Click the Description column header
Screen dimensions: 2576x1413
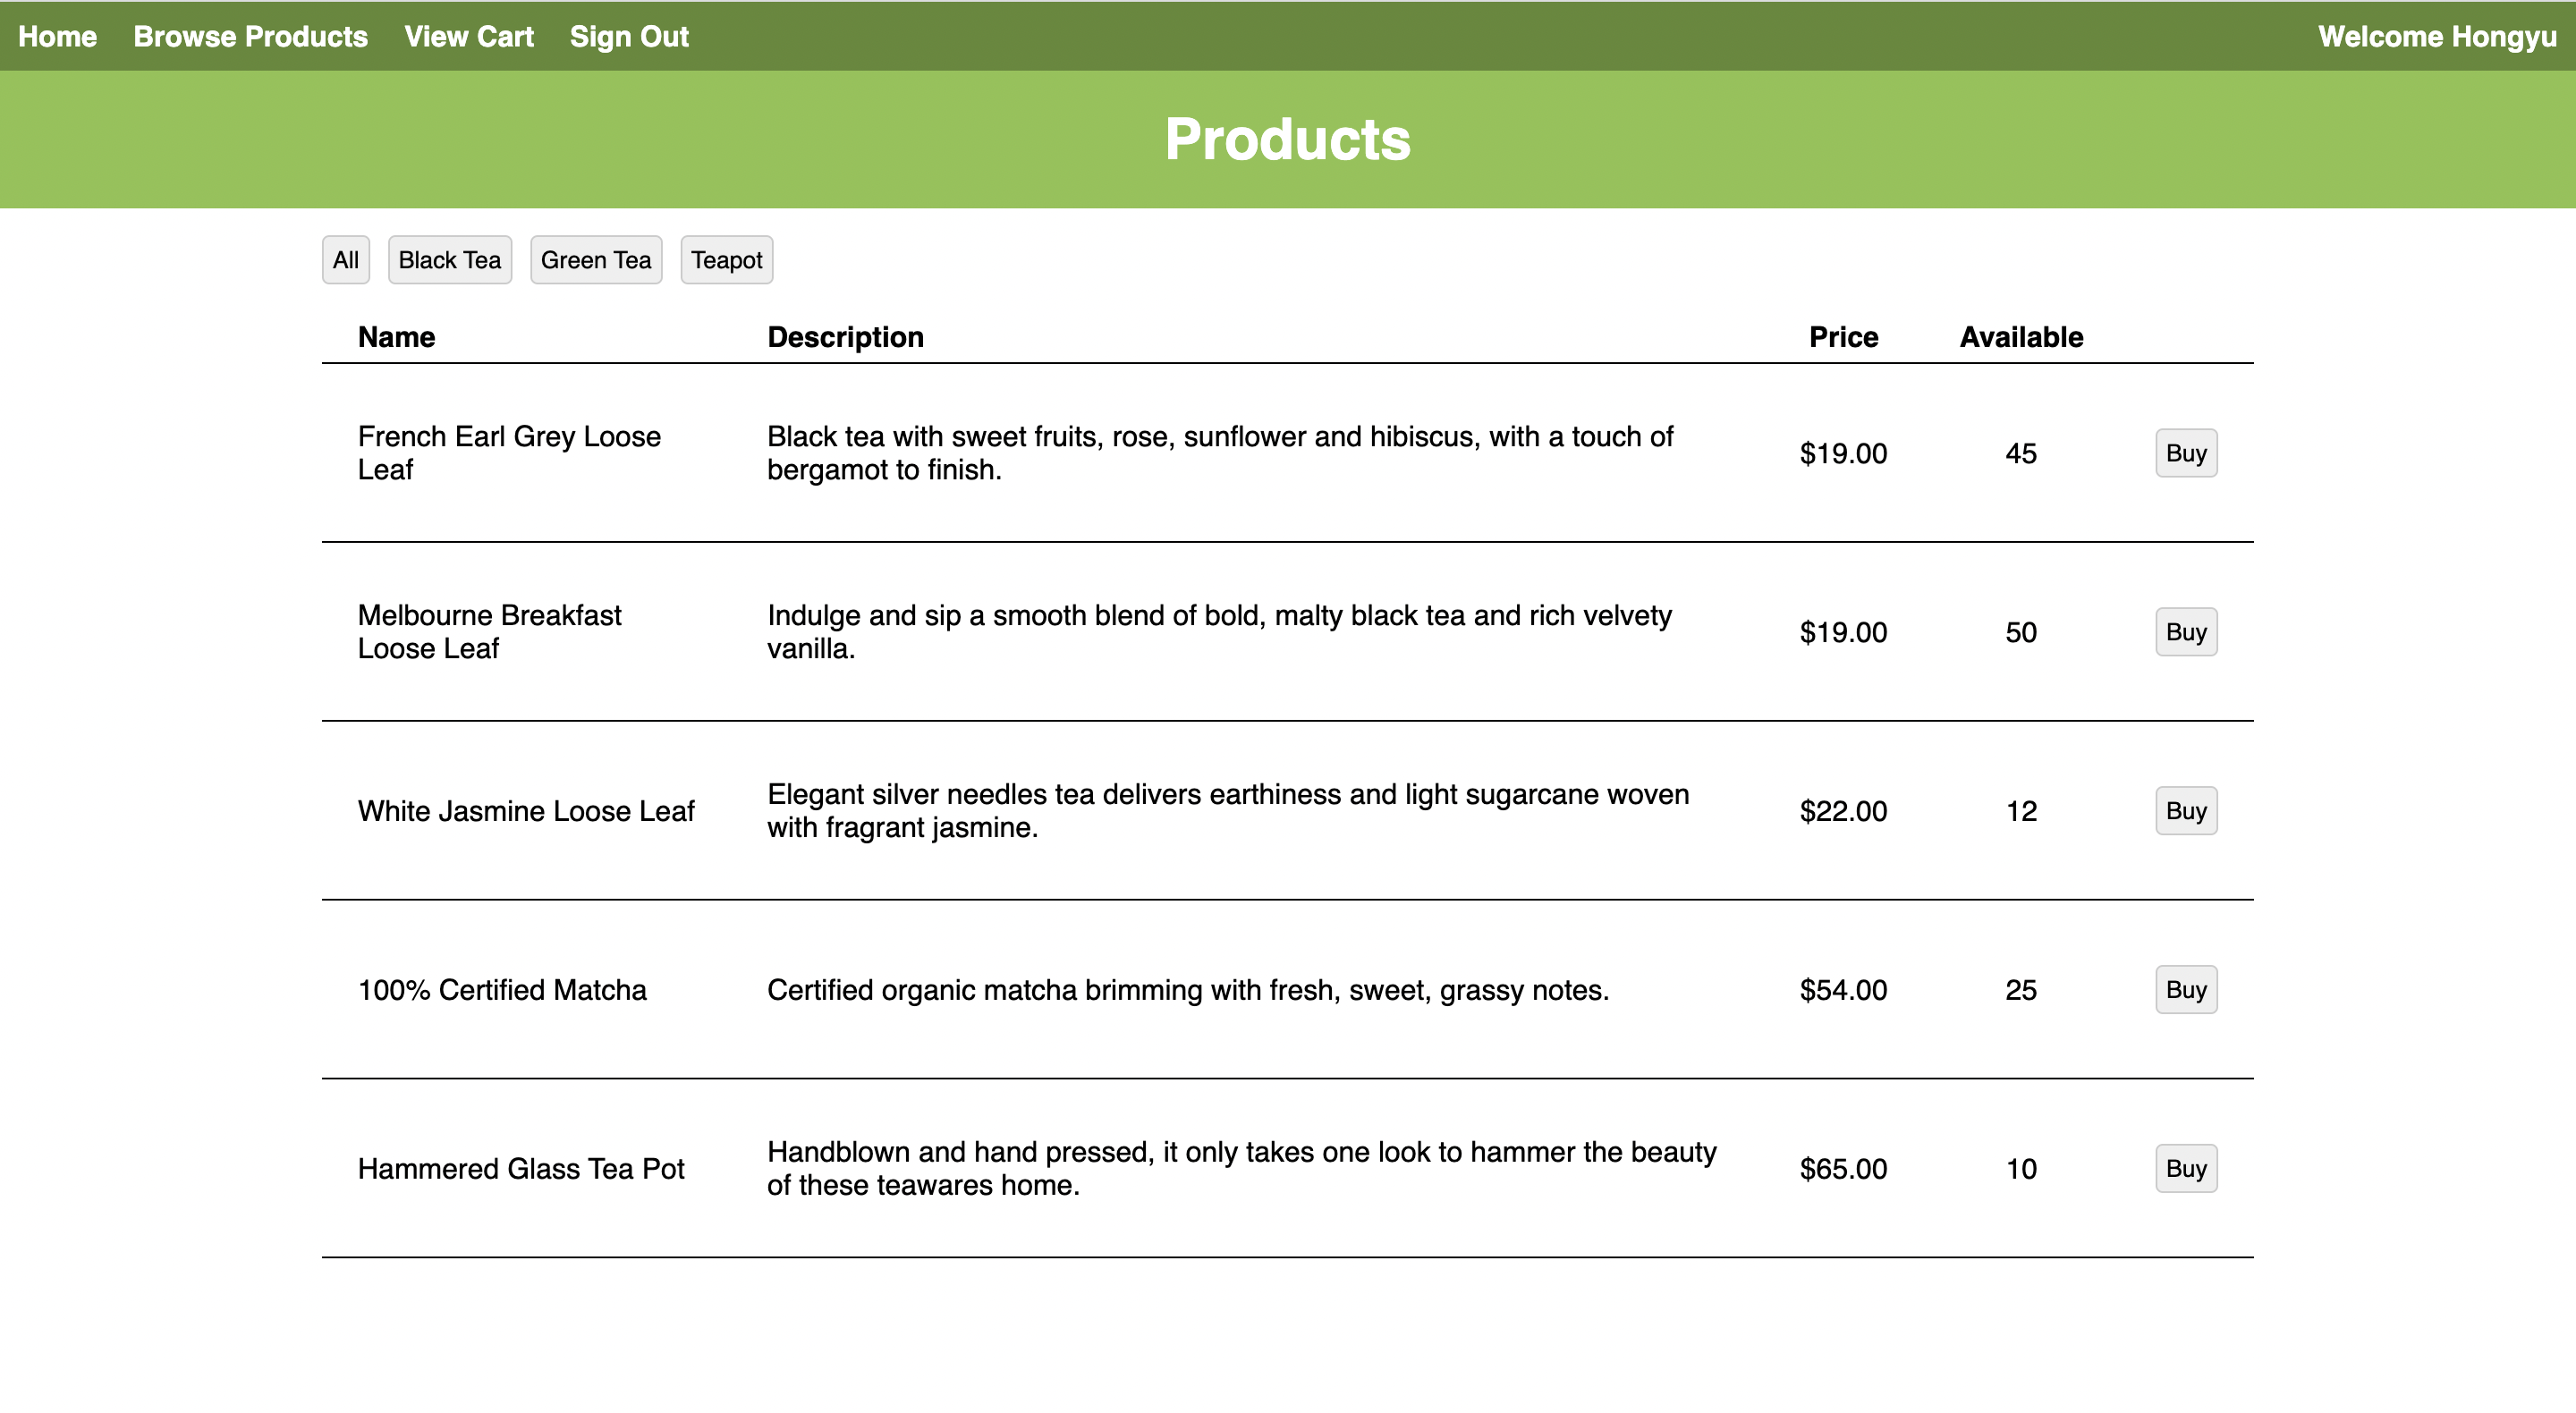[x=845, y=337]
